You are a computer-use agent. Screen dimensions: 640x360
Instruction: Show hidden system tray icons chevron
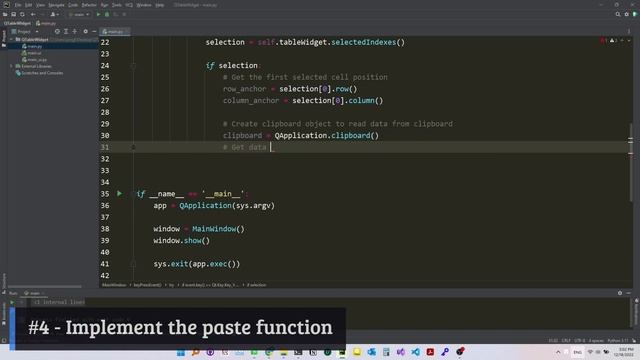(558, 352)
